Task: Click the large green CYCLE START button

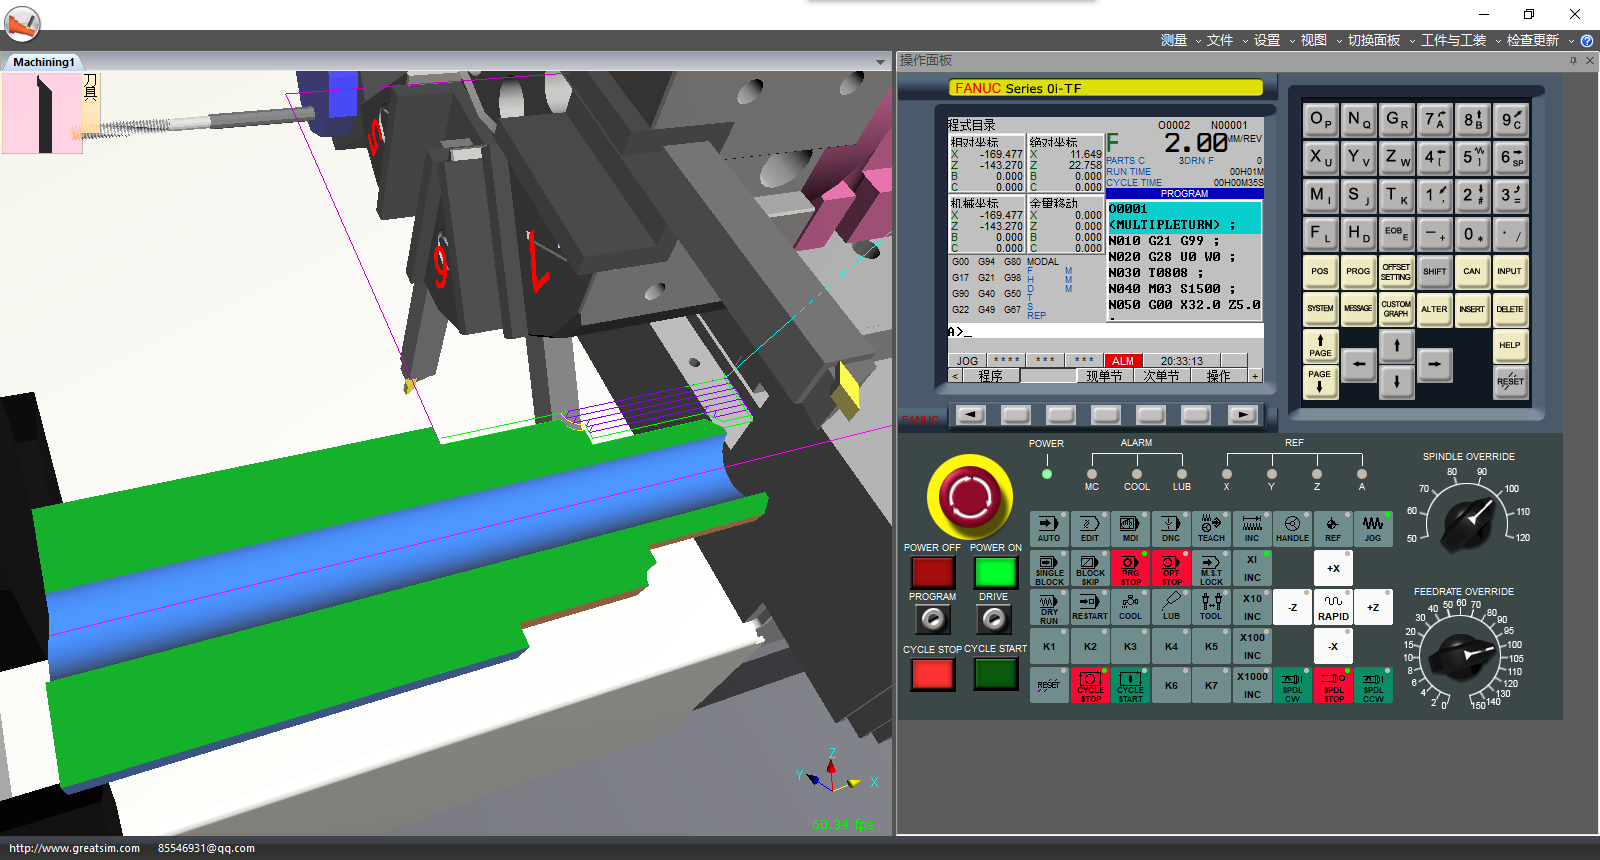Action: (x=995, y=674)
